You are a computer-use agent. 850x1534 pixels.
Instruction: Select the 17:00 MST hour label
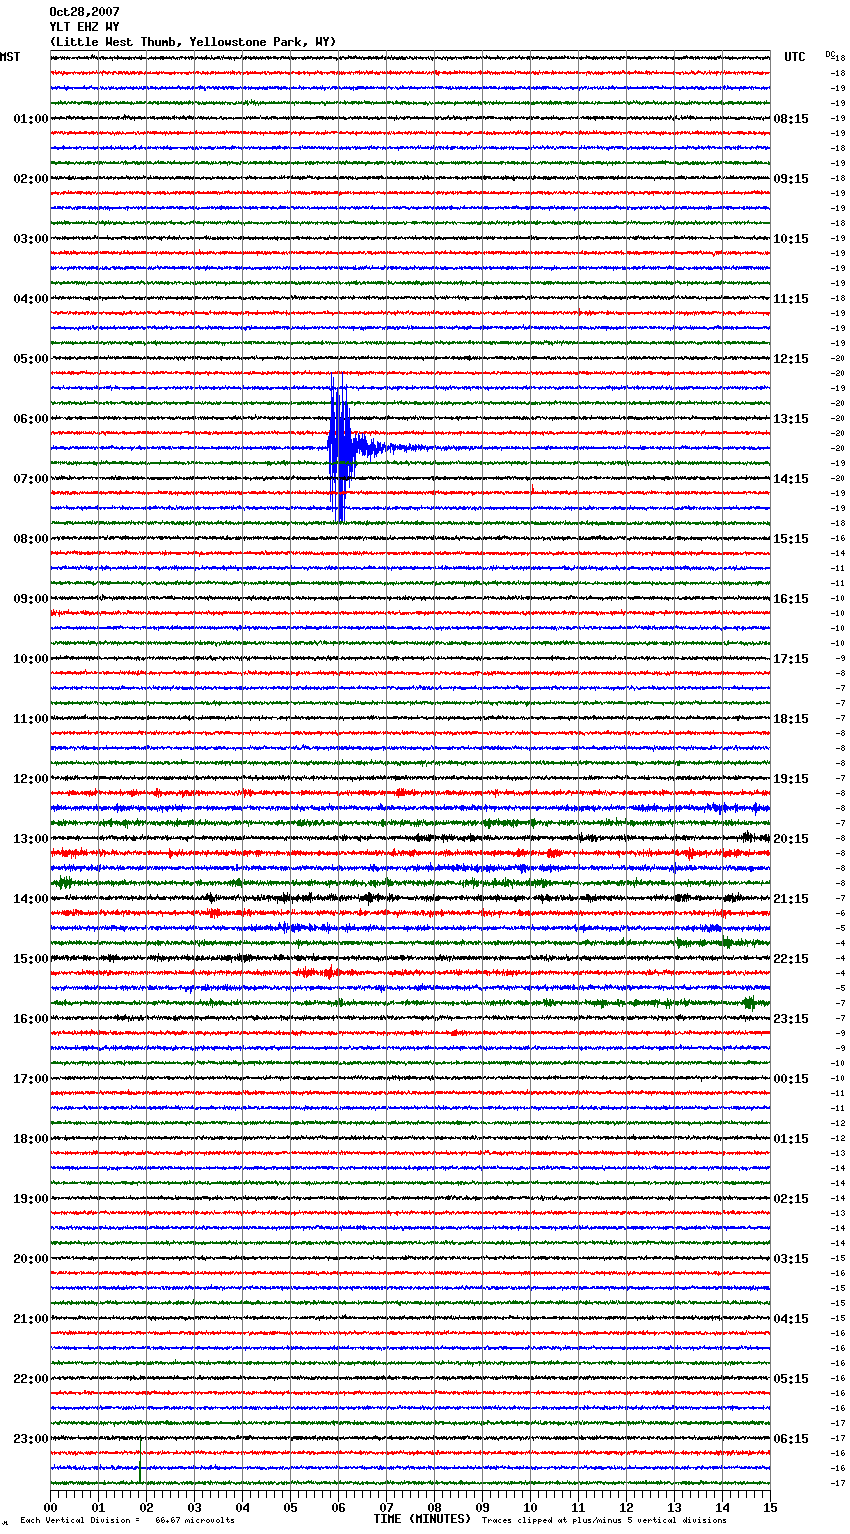[x=30, y=1079]
